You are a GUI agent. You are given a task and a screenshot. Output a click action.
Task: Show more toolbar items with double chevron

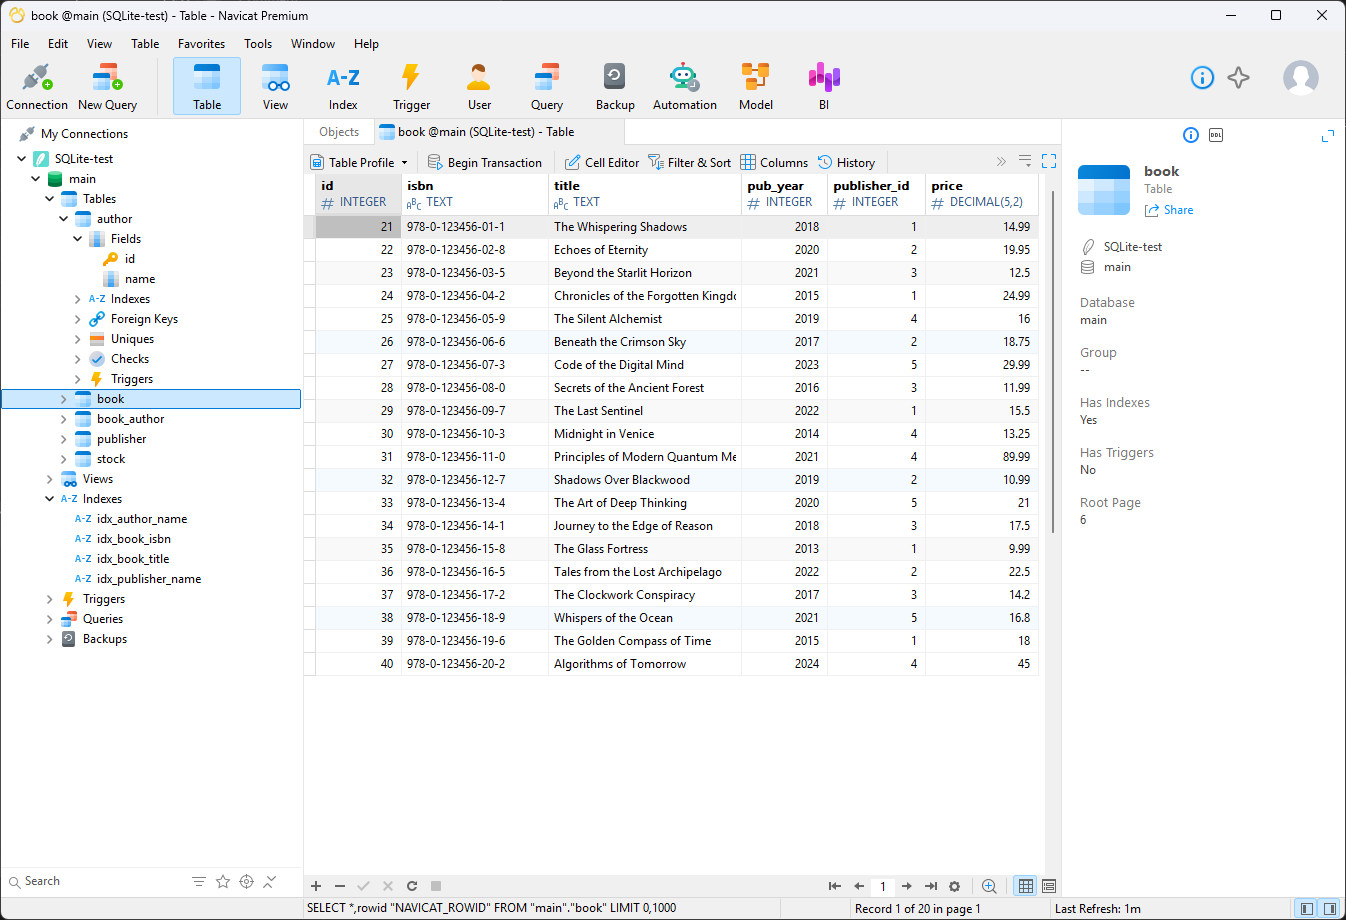(1001, 161)
